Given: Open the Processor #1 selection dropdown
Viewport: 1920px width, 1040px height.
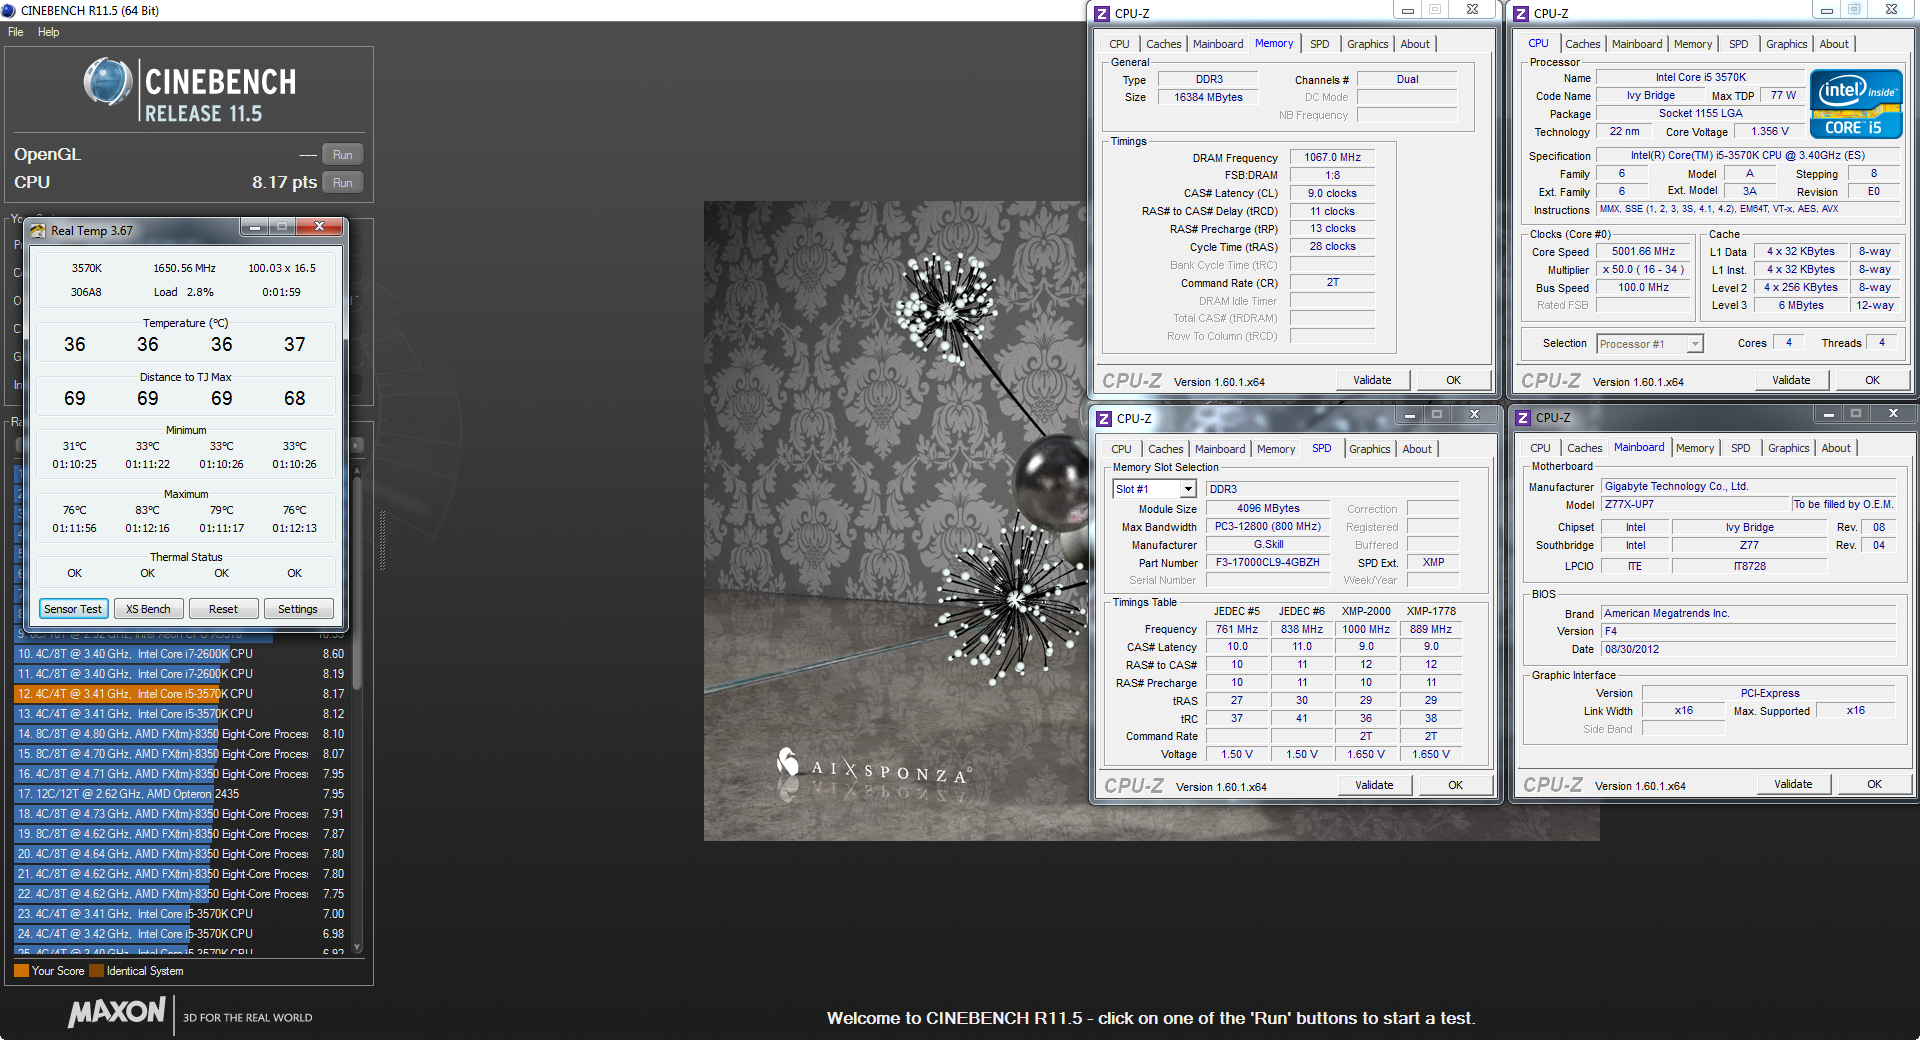Looking at the screenshot, I should coord(1694,344).
